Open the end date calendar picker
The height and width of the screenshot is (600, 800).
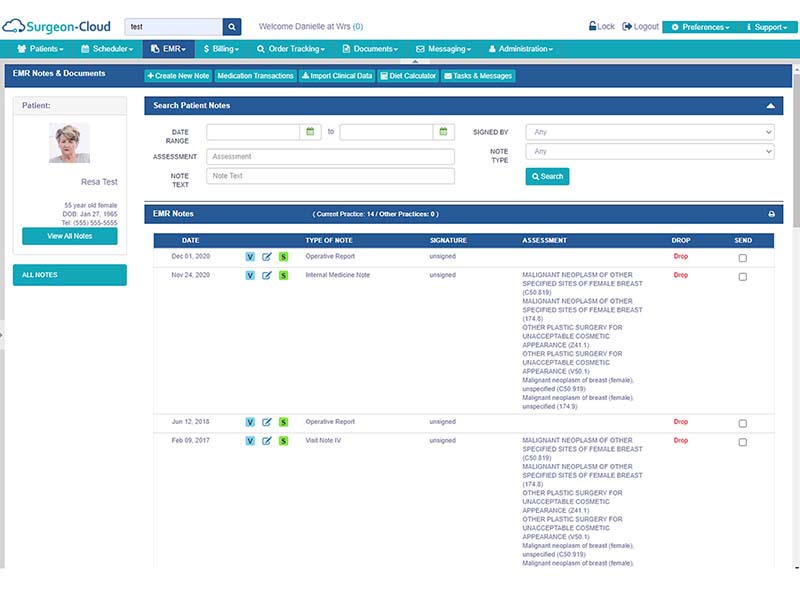(443, 132)
